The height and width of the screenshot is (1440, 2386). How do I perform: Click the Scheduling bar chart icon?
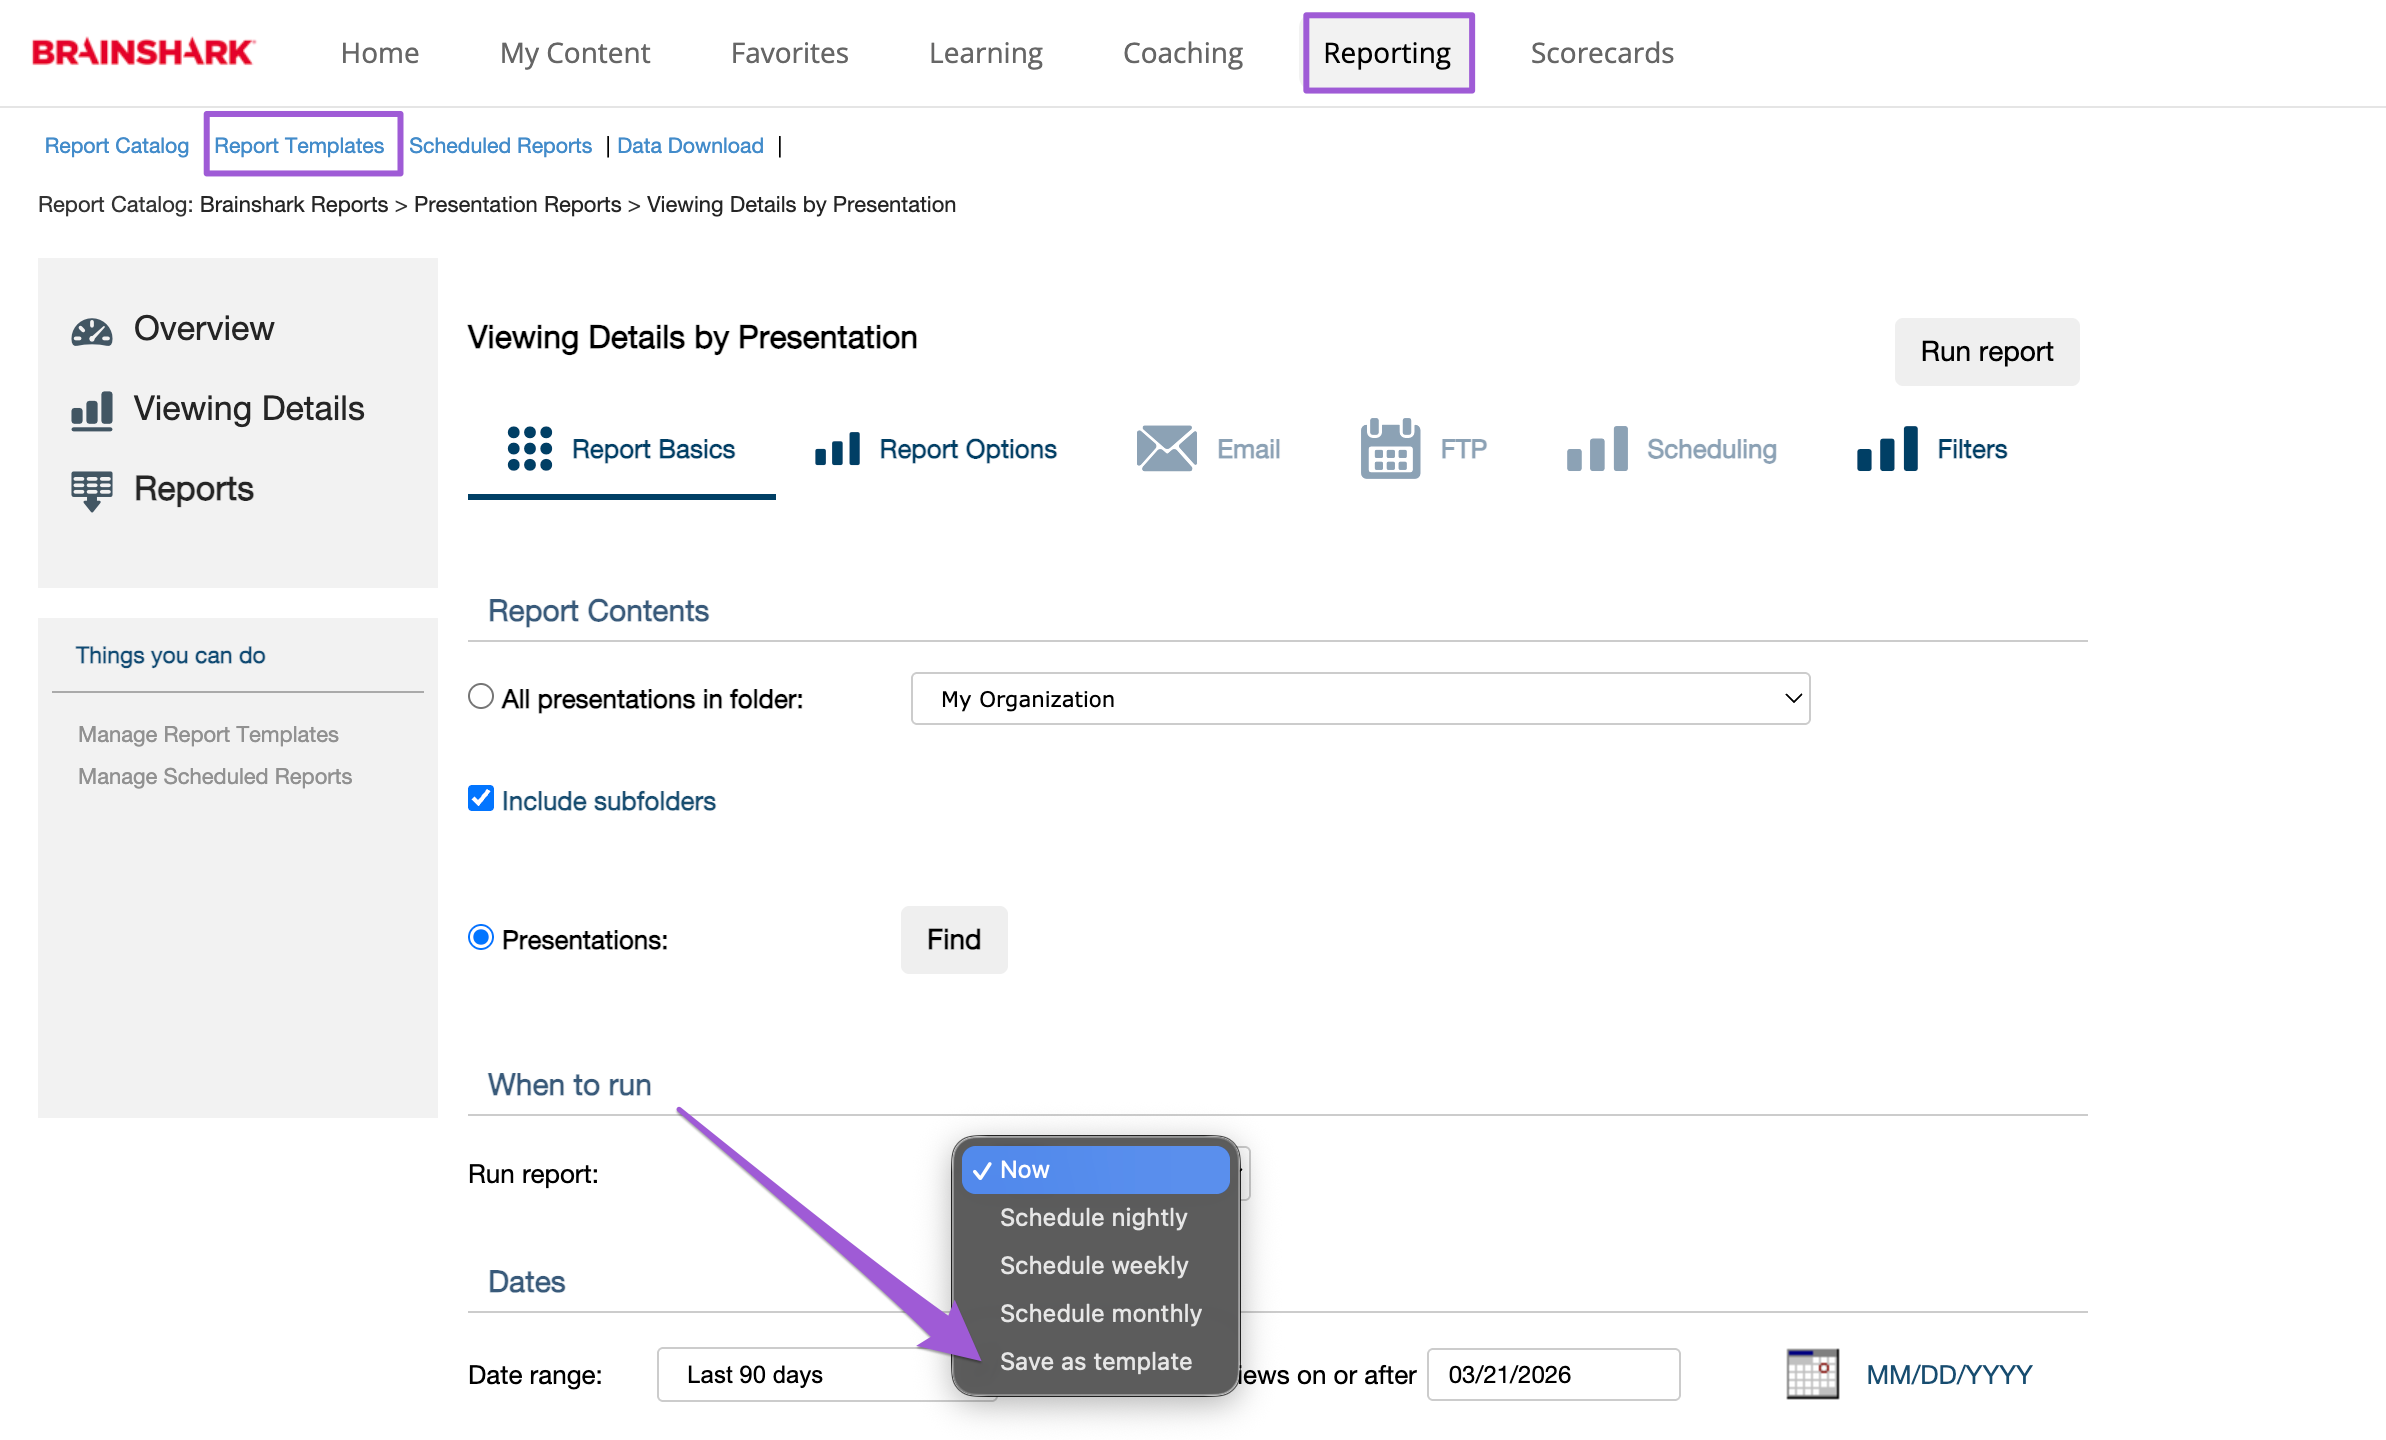1597,449
